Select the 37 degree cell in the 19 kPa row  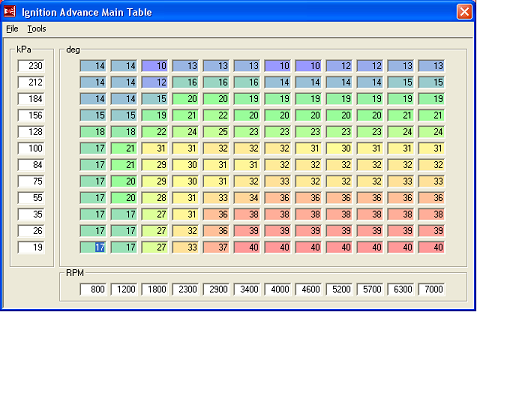[217, 247]
